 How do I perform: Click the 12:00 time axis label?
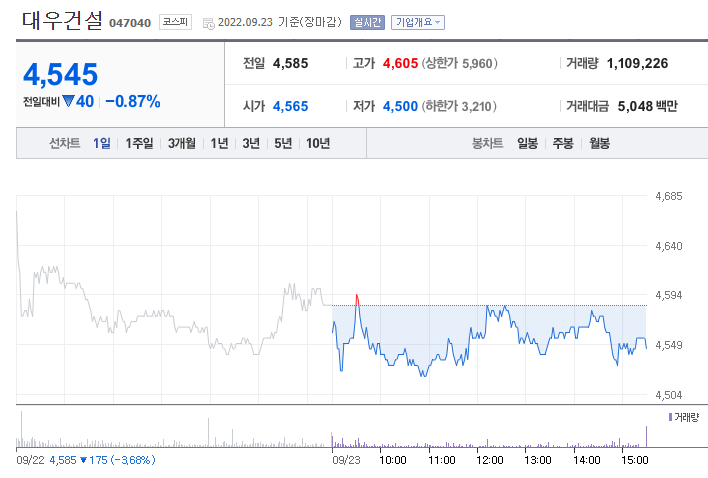click(489, 460)
